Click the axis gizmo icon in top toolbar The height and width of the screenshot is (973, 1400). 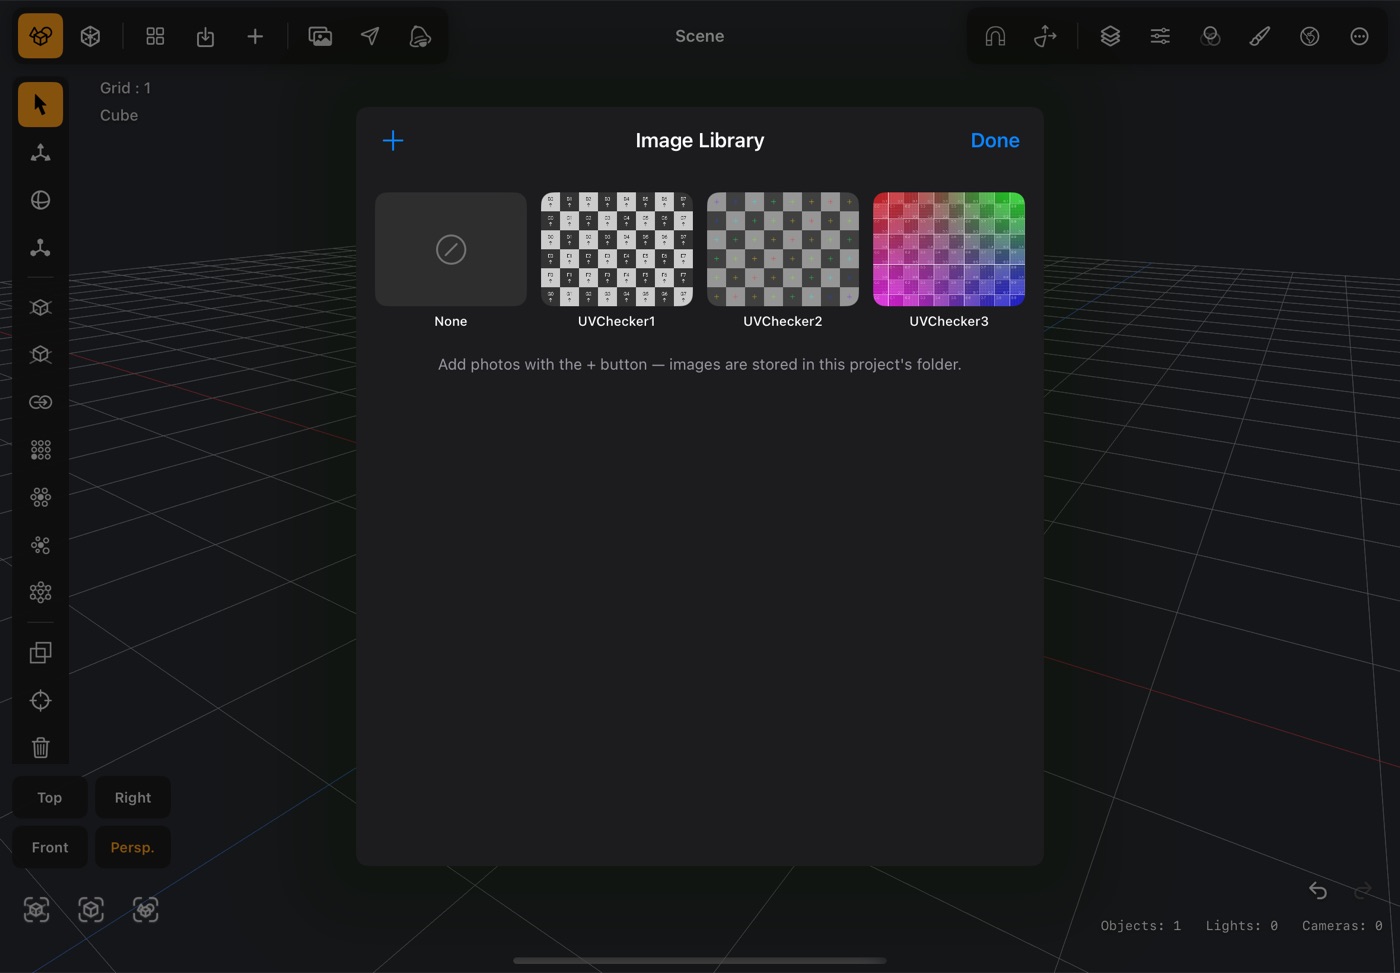point(1045,36)
